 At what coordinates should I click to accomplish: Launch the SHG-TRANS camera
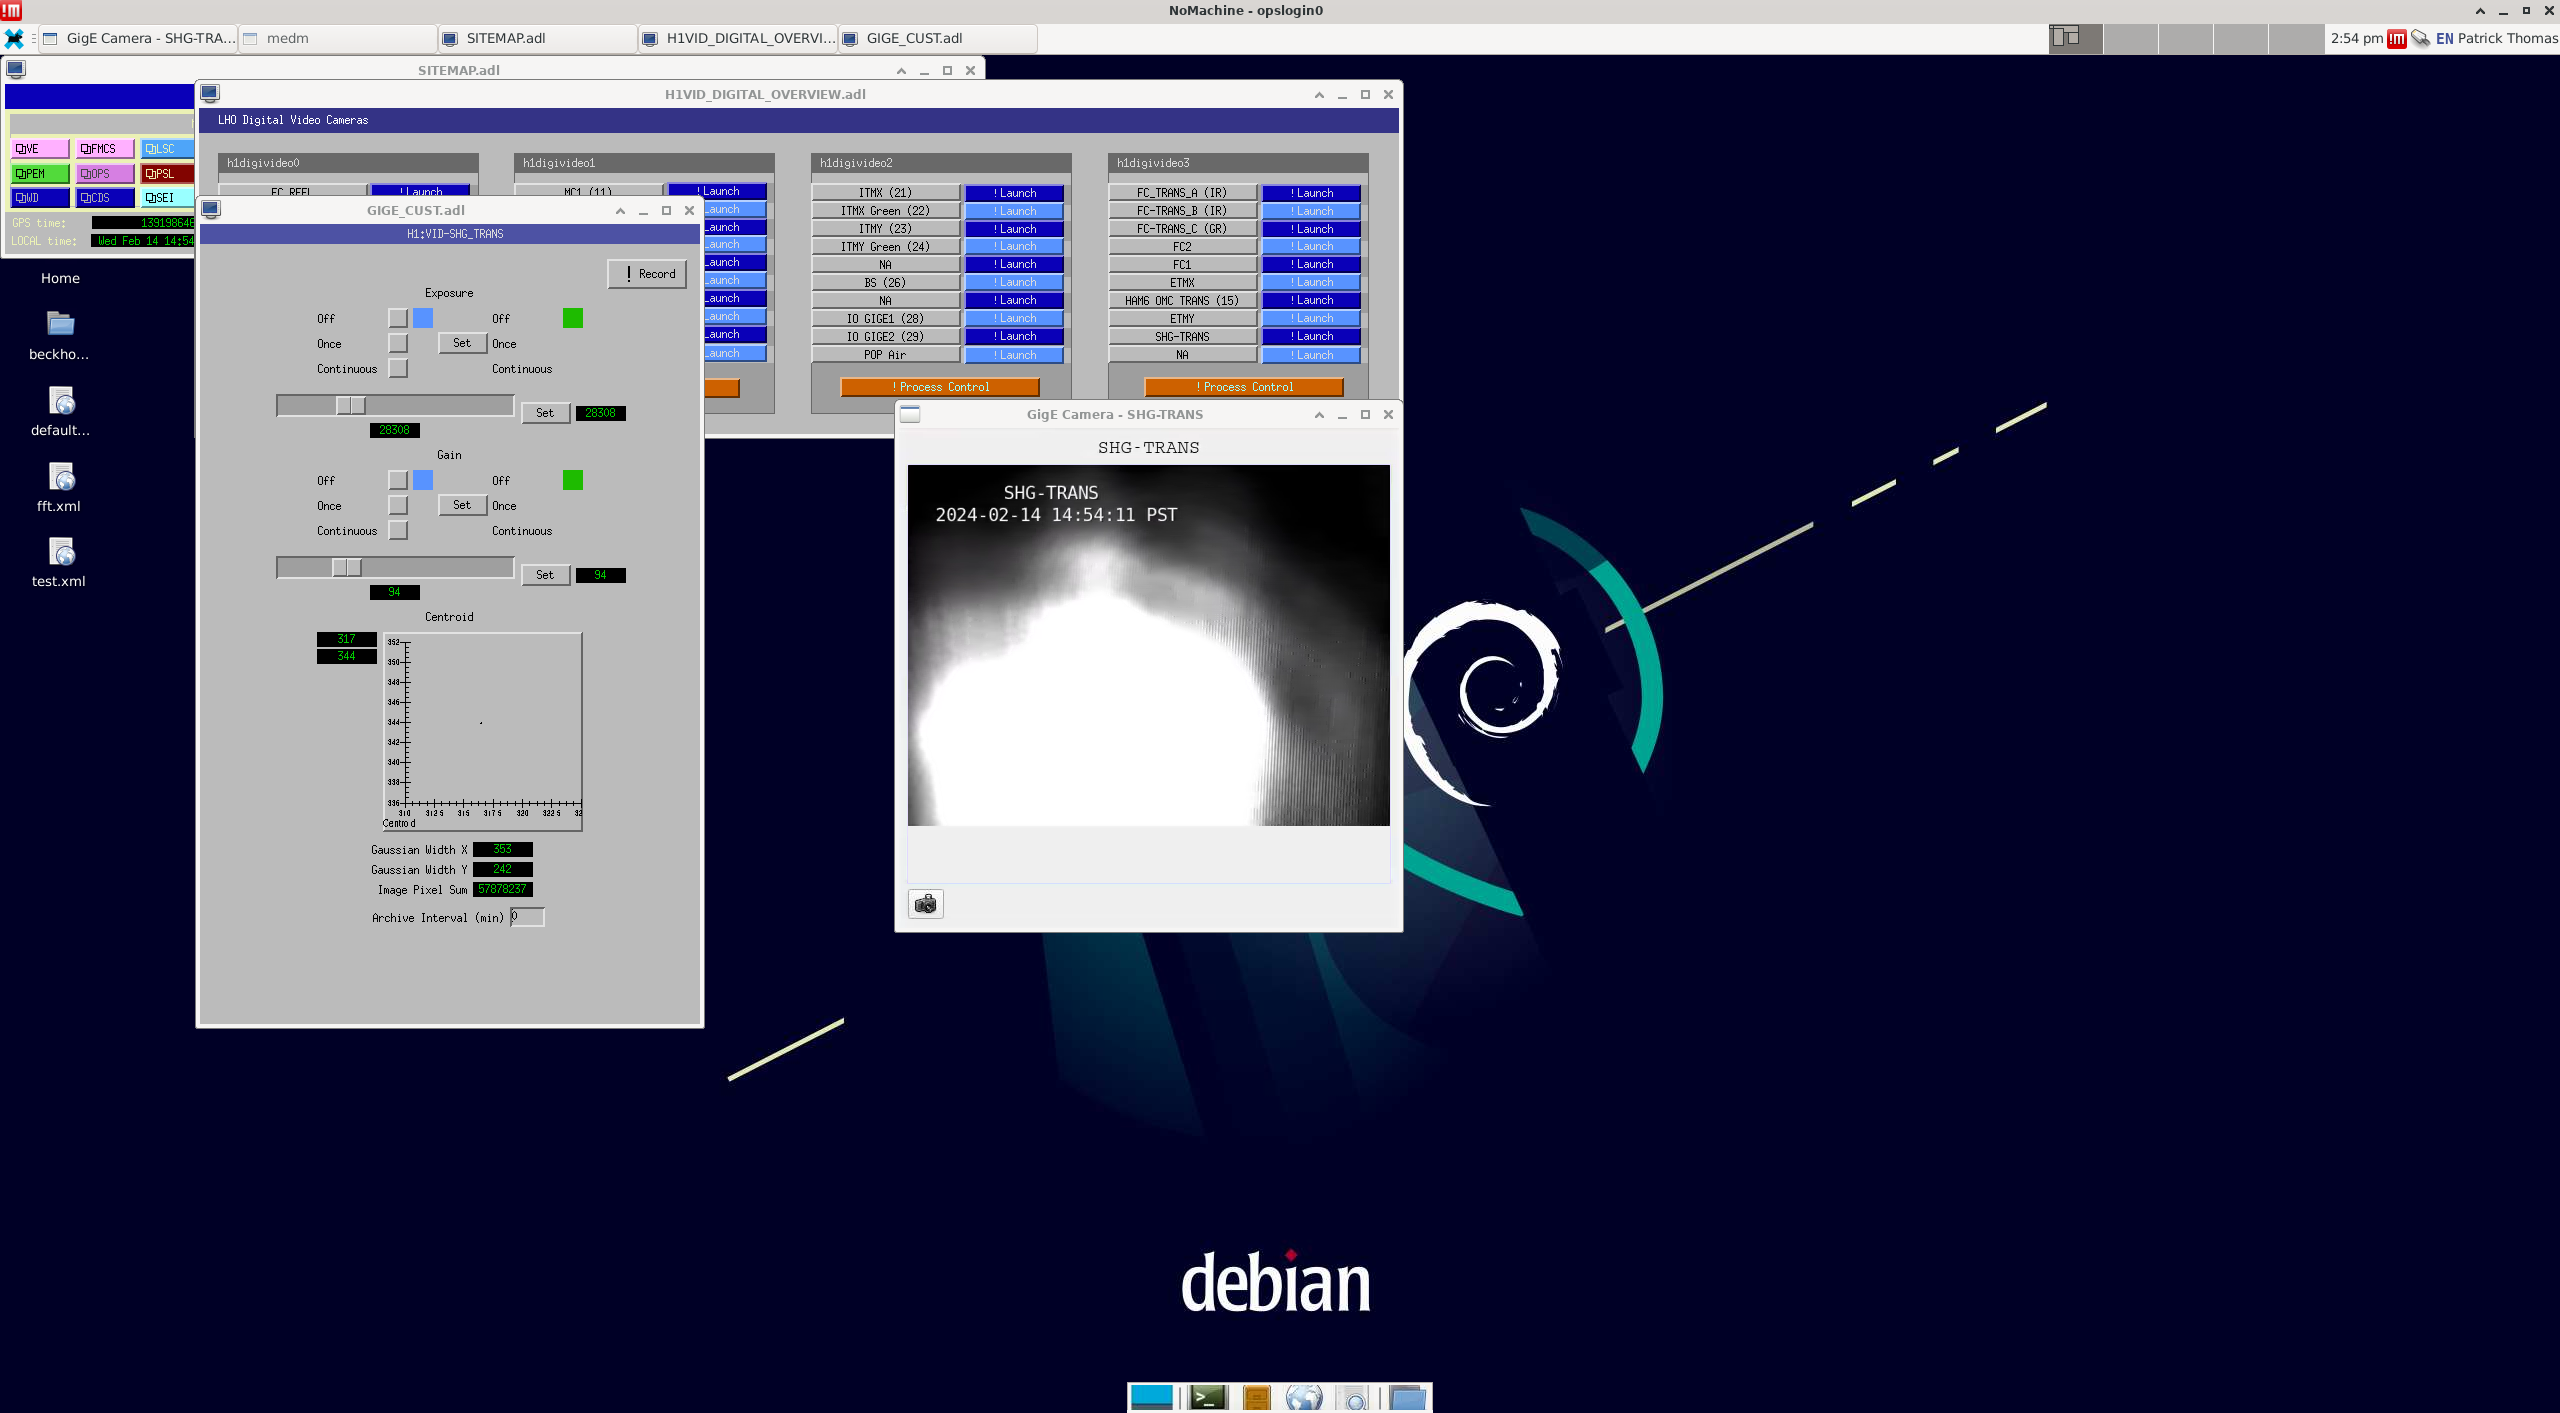(1311, 336)
